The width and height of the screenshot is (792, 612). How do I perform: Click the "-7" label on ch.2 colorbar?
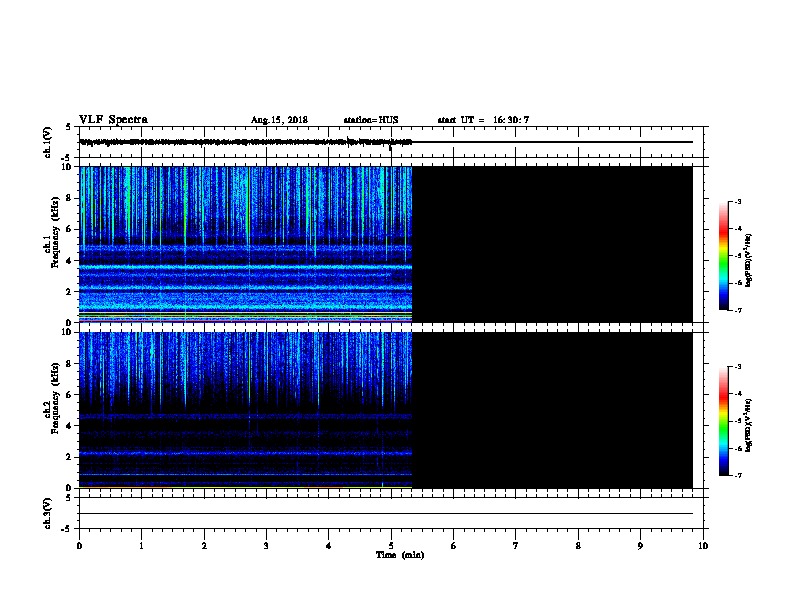coord(737,475)
